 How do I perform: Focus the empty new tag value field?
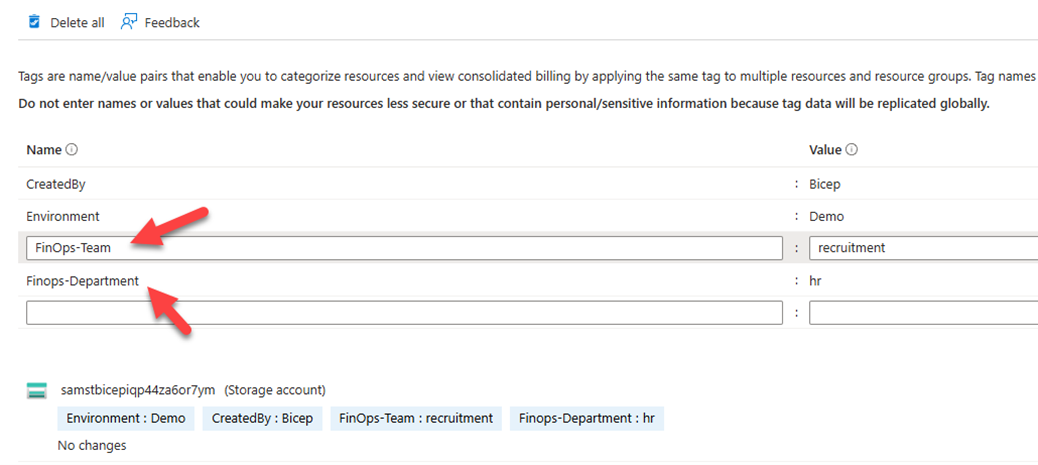click(922, 313)
